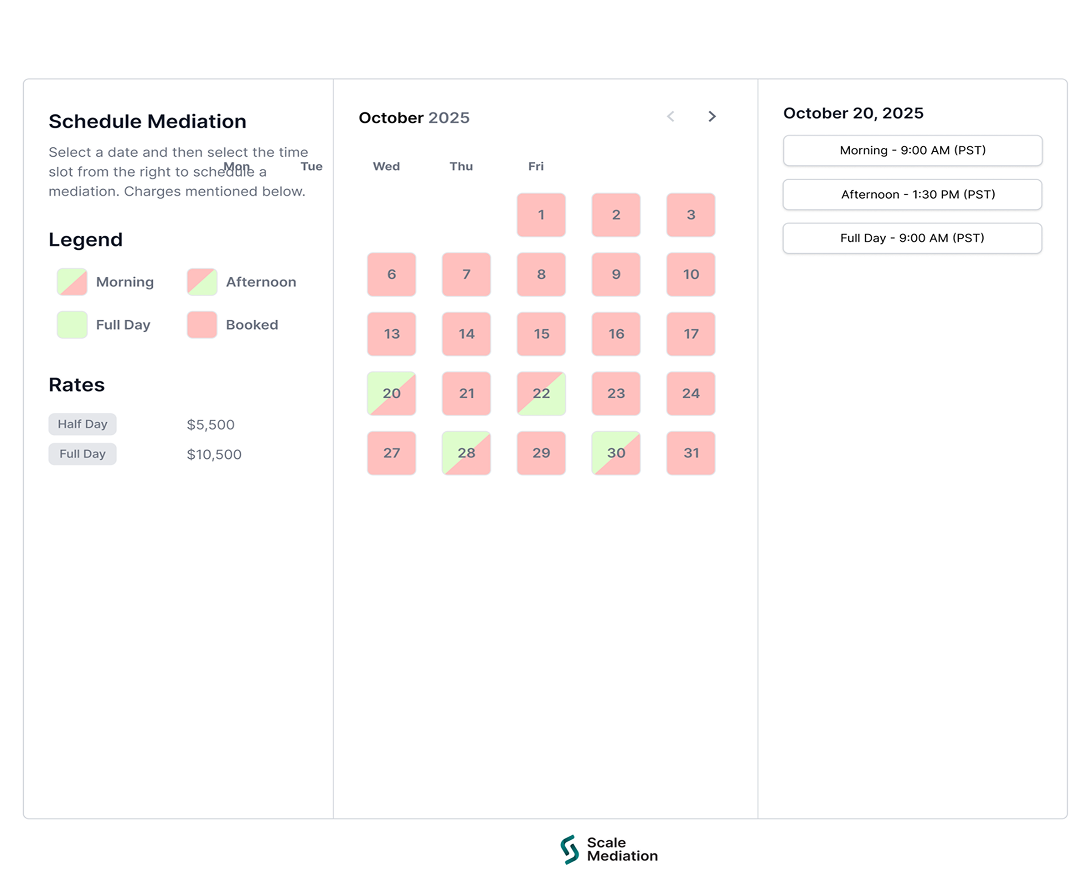The image size is (1088, 896).
Task: Select October 22 on the calendar
Action: [x=541, y=394]
